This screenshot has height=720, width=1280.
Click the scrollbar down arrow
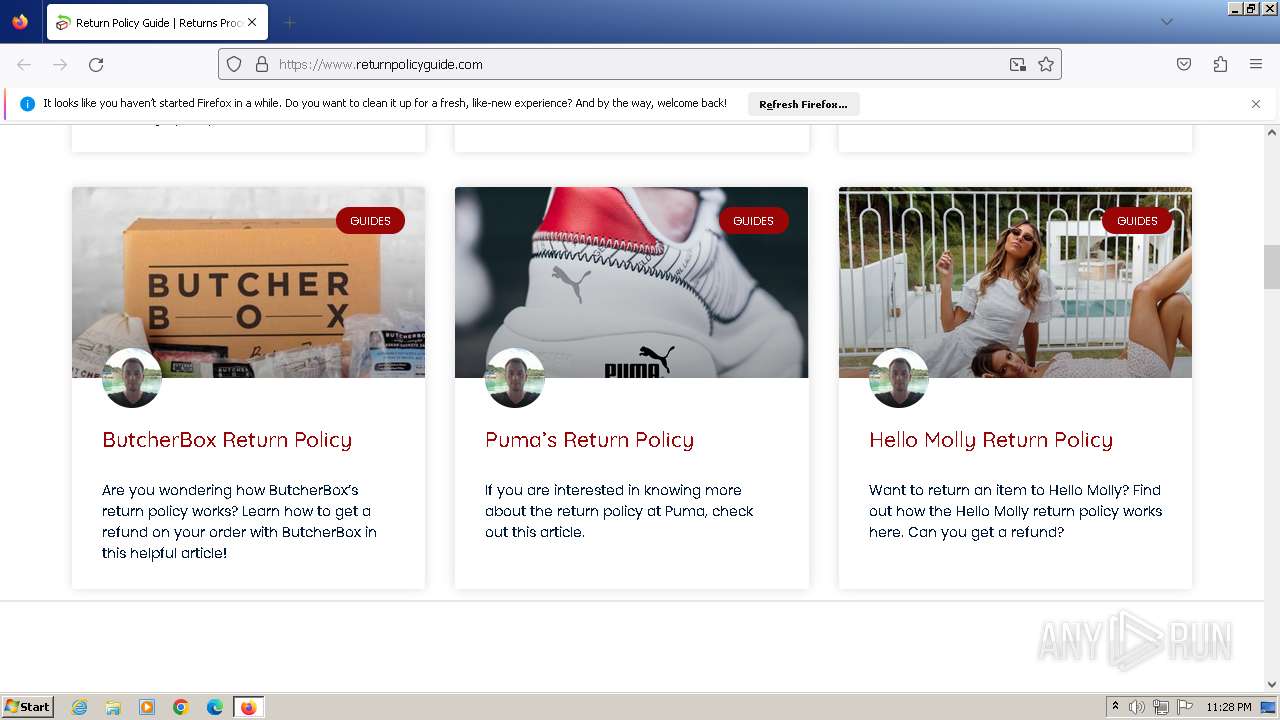pos(1272,685)
